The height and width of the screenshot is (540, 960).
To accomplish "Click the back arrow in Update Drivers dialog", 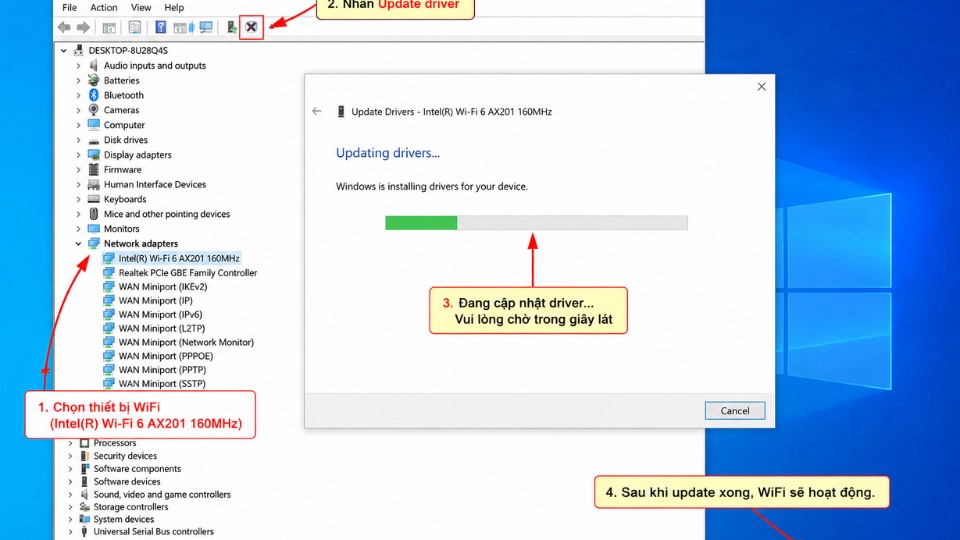I will (317, 111).
